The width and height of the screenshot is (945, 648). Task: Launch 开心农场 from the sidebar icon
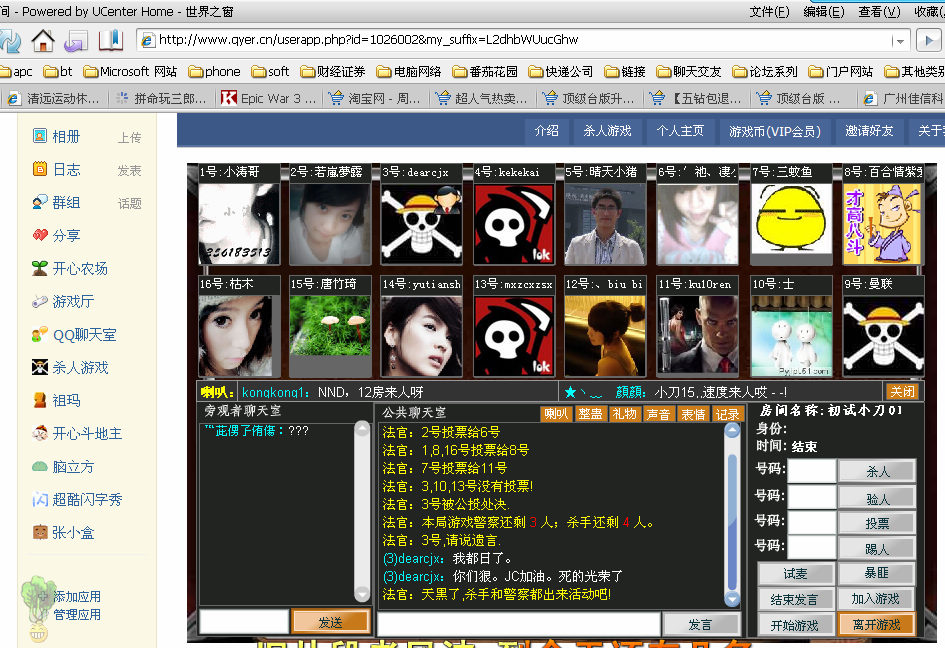[x=40, y=268]
